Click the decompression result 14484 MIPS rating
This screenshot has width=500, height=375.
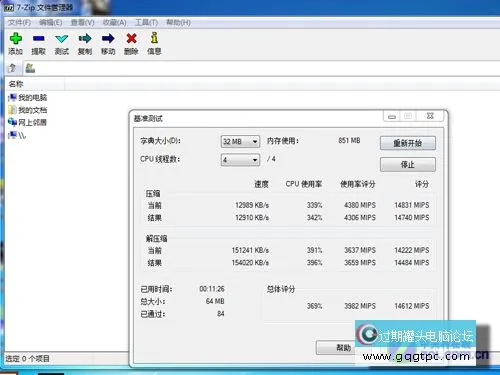coord(412,262)
